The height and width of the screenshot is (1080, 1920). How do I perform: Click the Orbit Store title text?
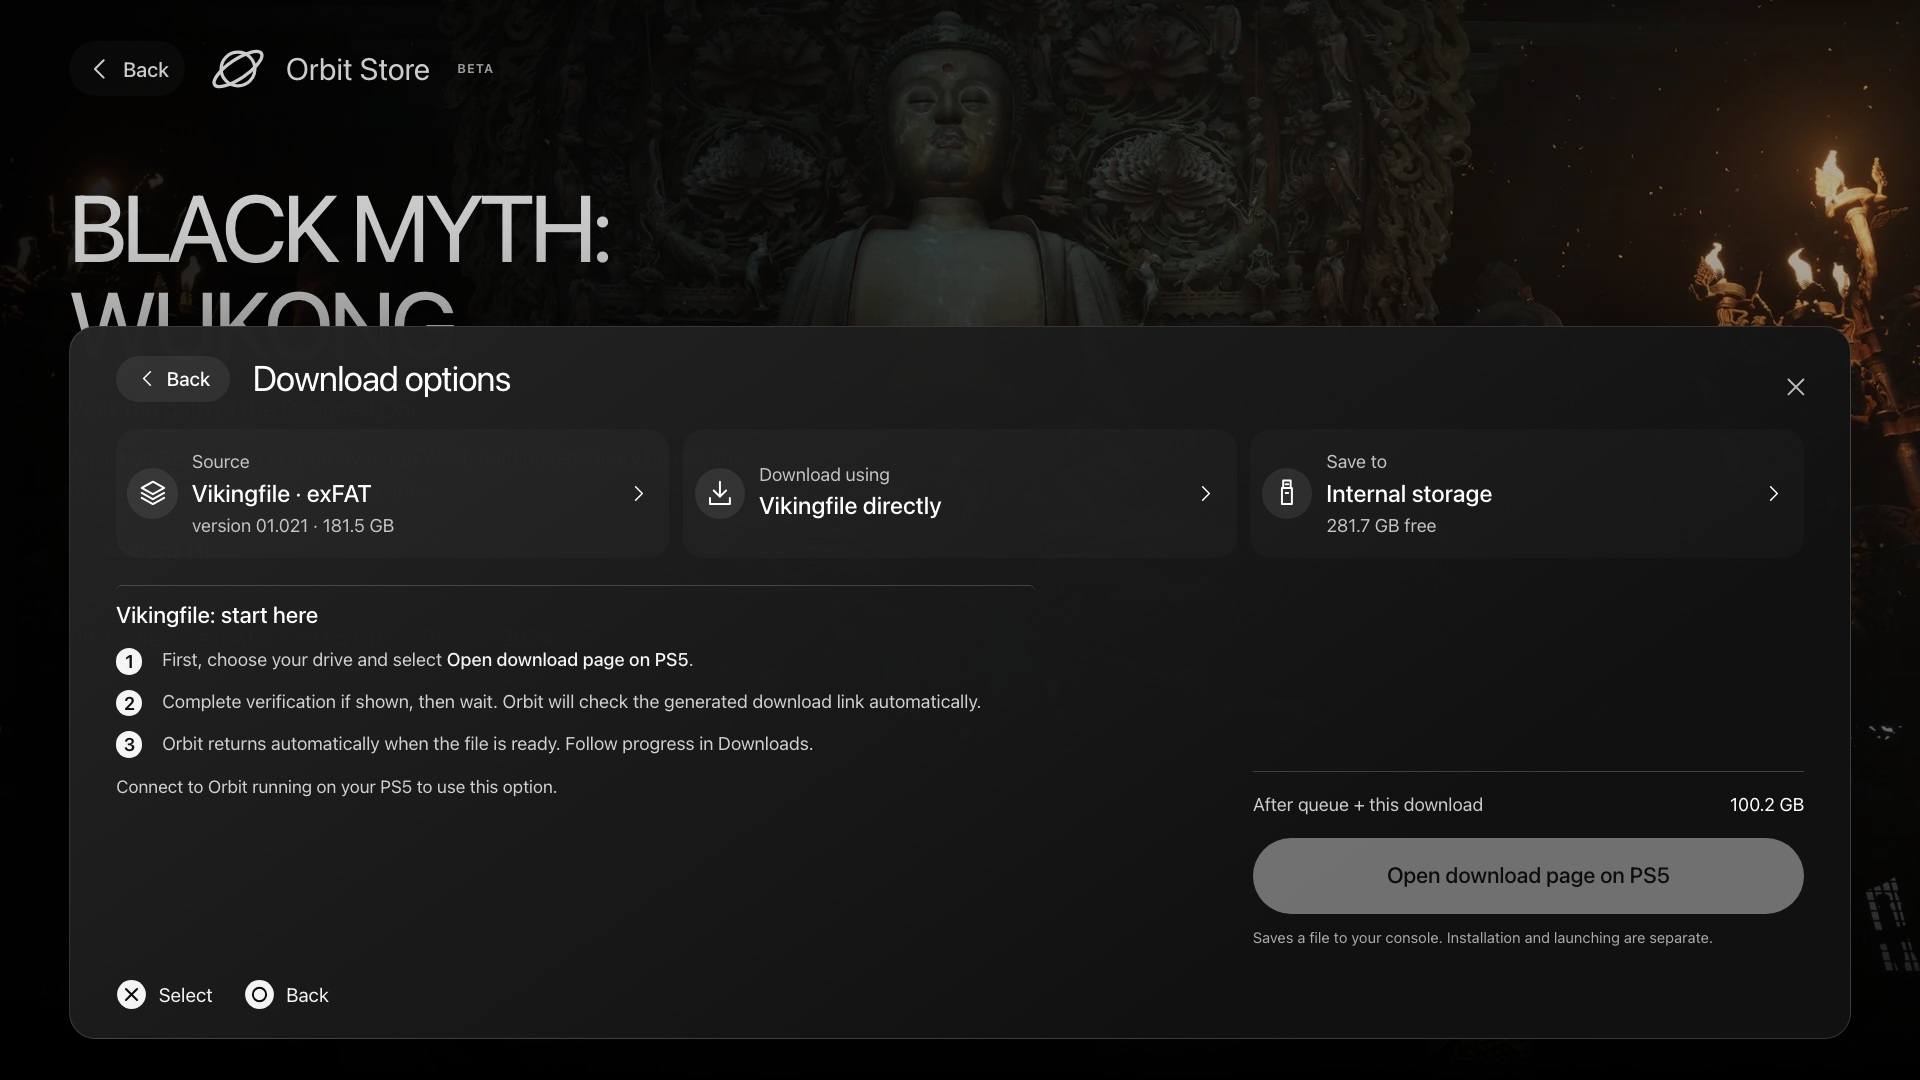358,69
